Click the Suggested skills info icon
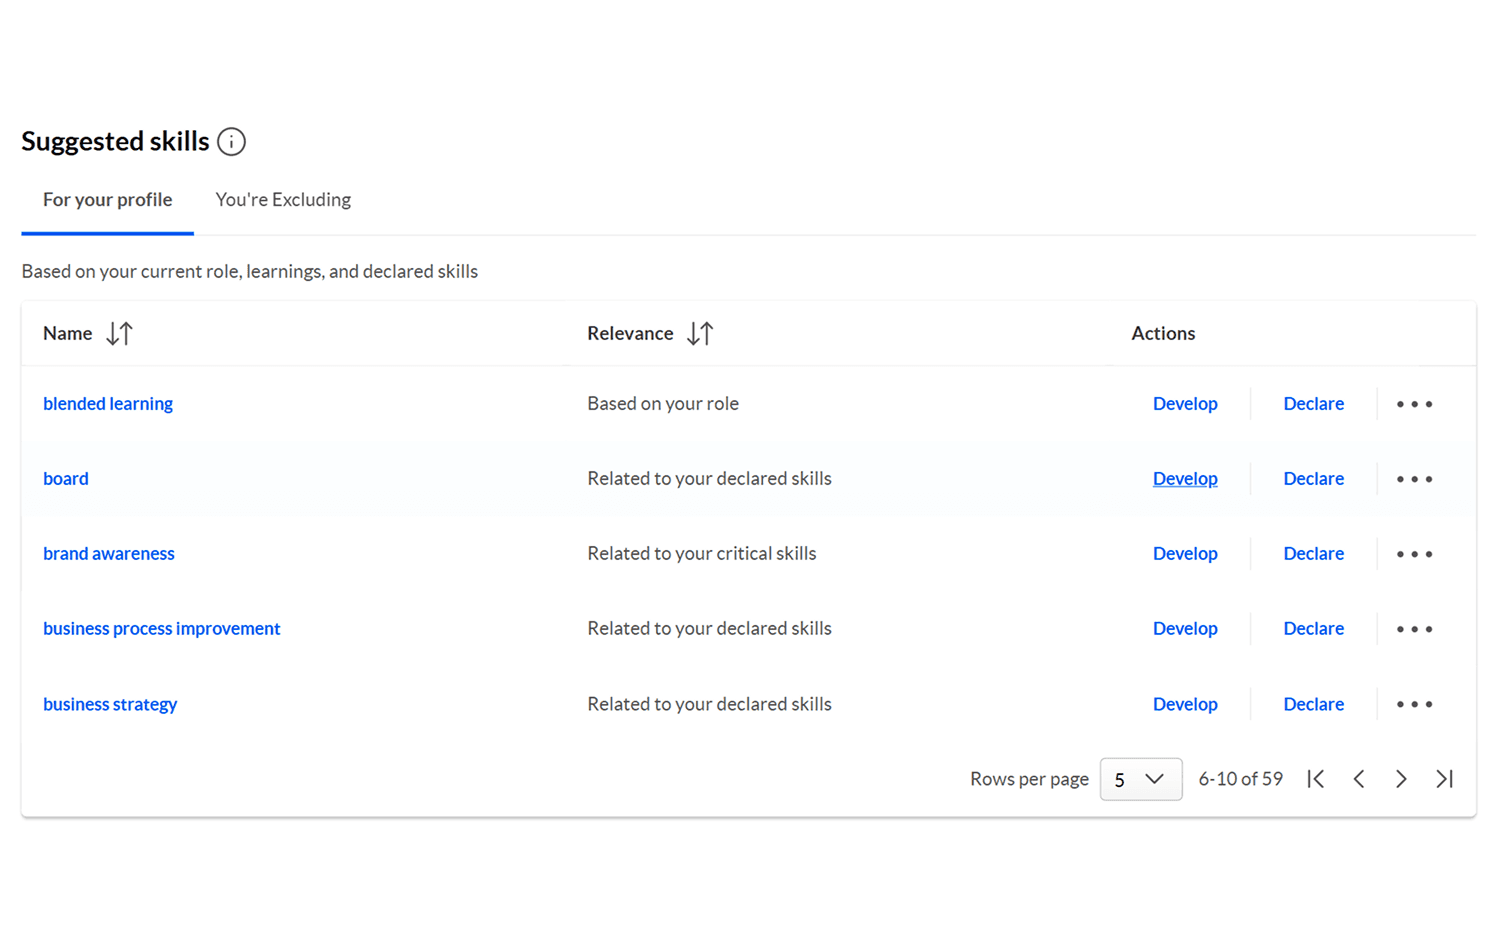 231,142
